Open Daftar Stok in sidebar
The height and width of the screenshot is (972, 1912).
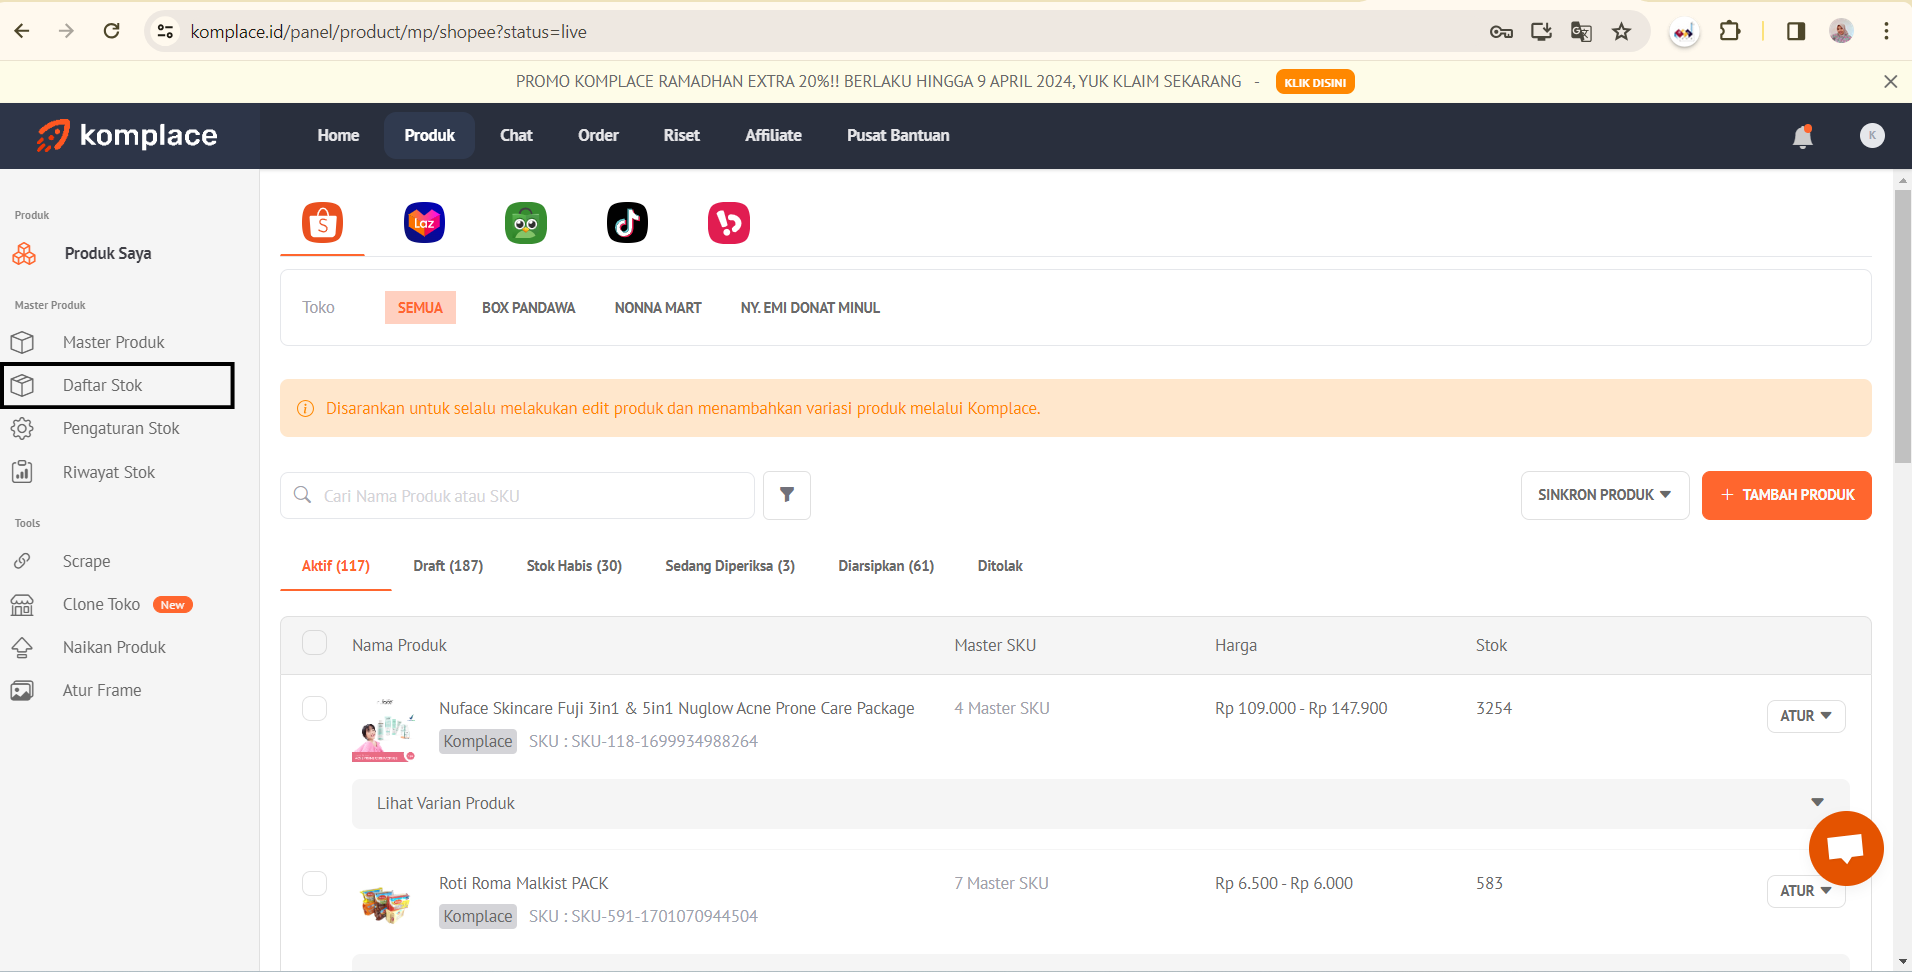pos(118,386)
